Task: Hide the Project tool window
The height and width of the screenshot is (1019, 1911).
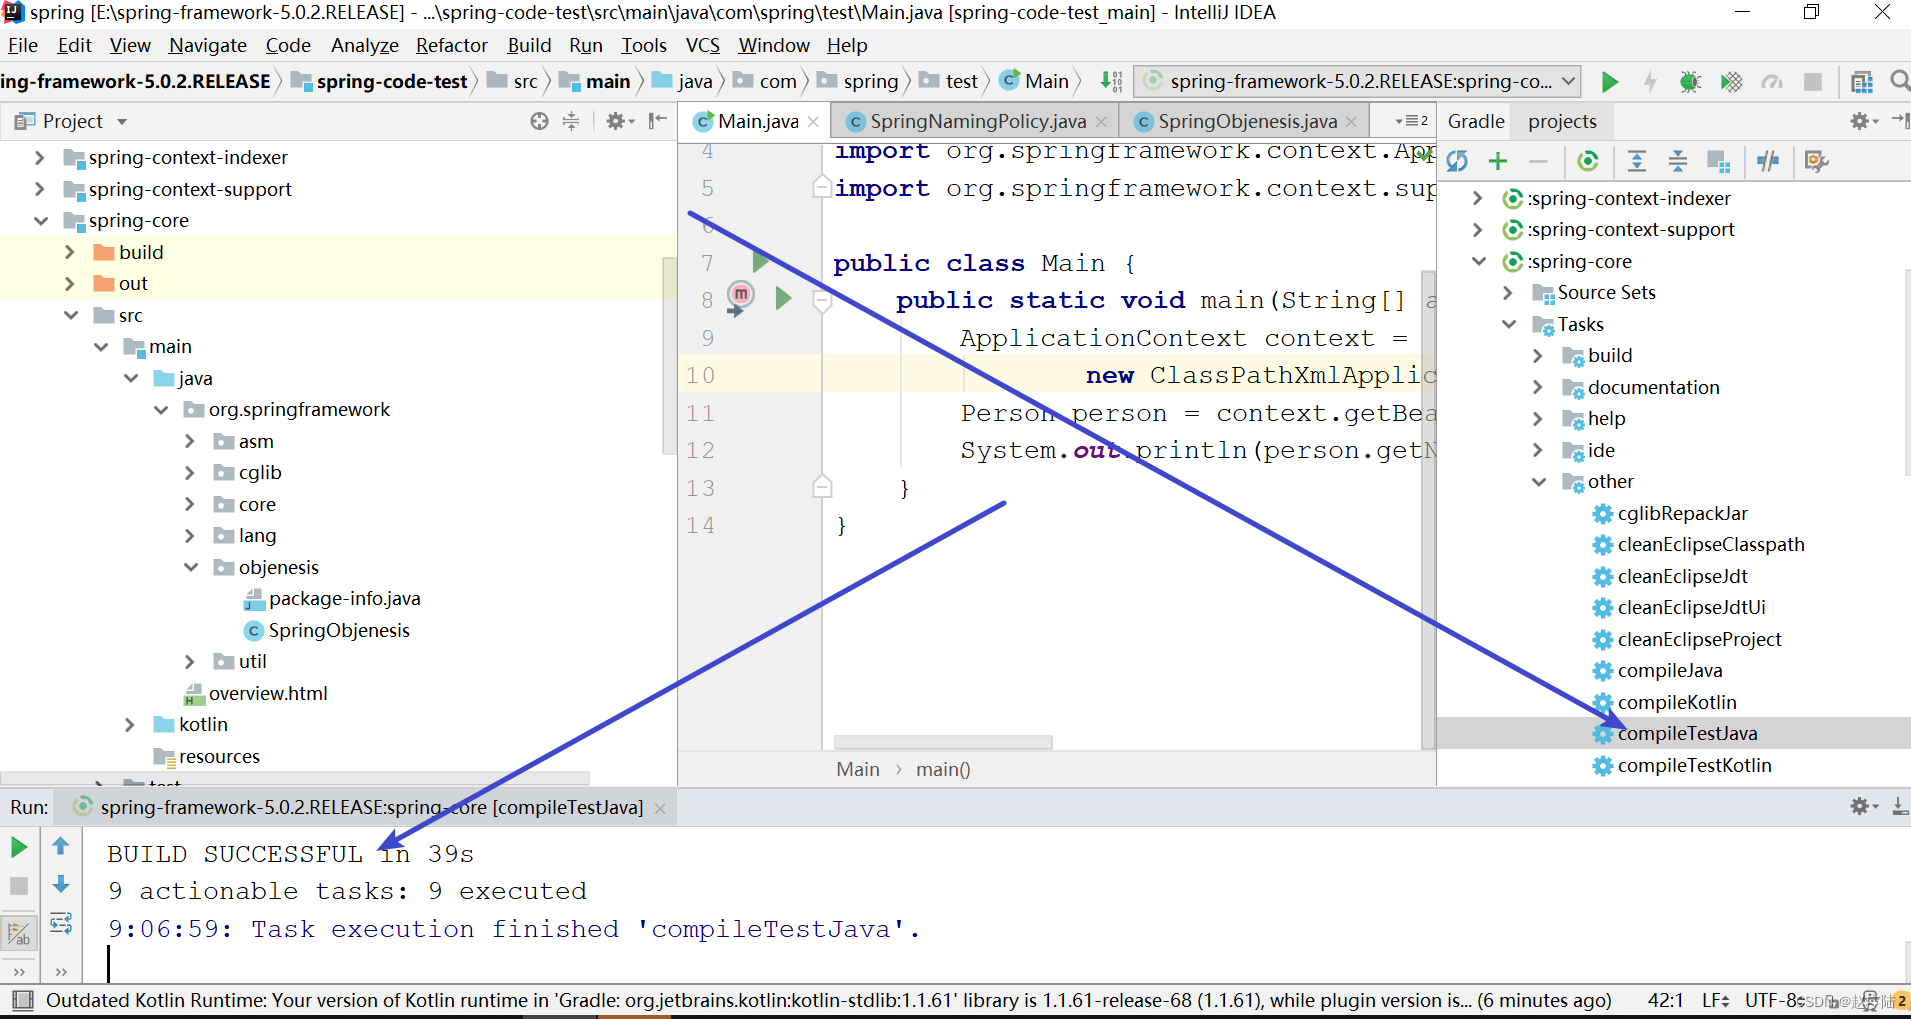Action: (657, 121)
